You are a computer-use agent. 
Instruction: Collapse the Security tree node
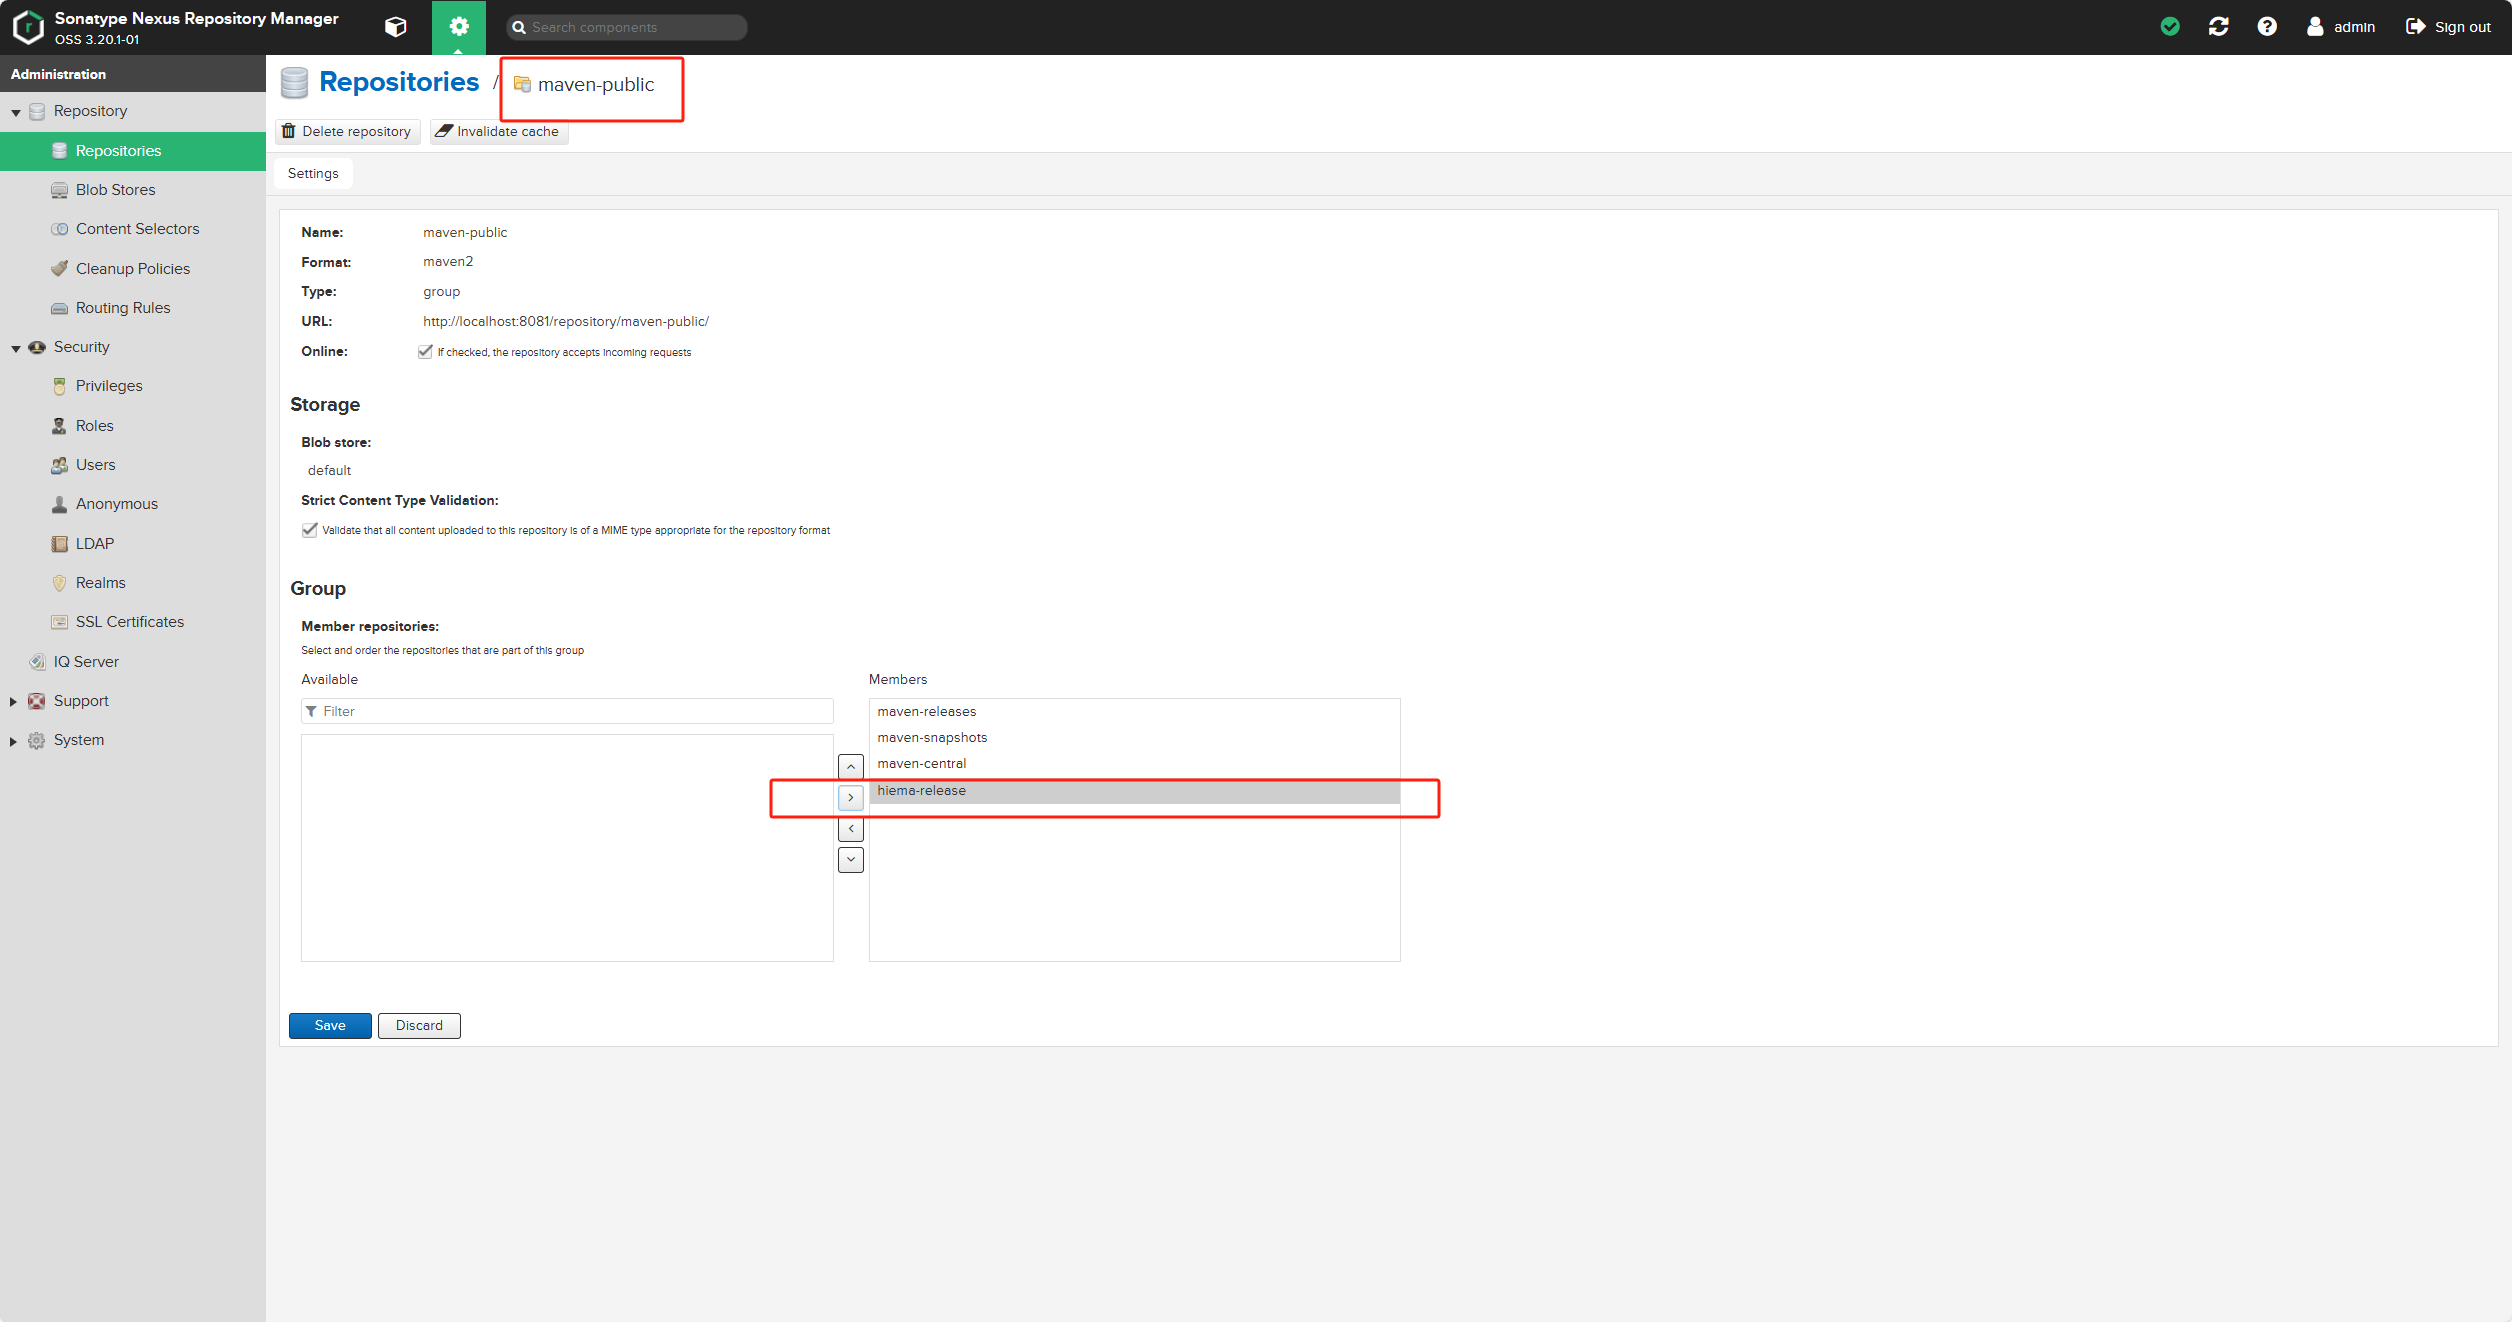pyautogui.click(x=16, y=348)
